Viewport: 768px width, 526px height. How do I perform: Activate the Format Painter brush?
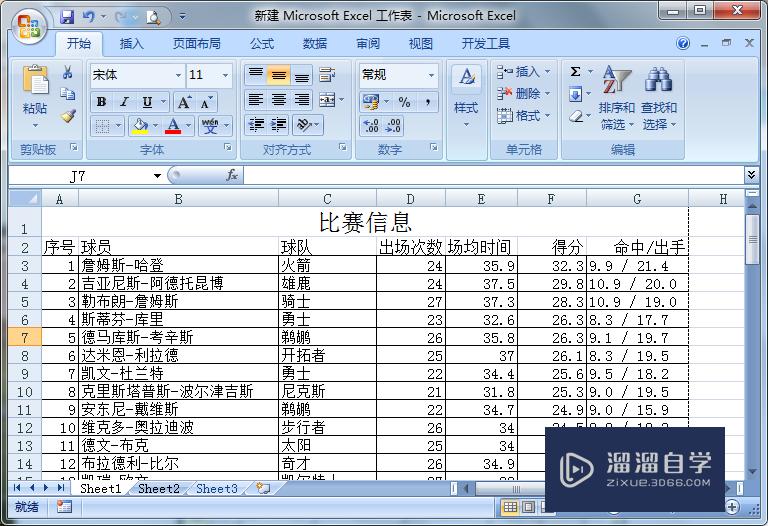[x=67, y=116]
